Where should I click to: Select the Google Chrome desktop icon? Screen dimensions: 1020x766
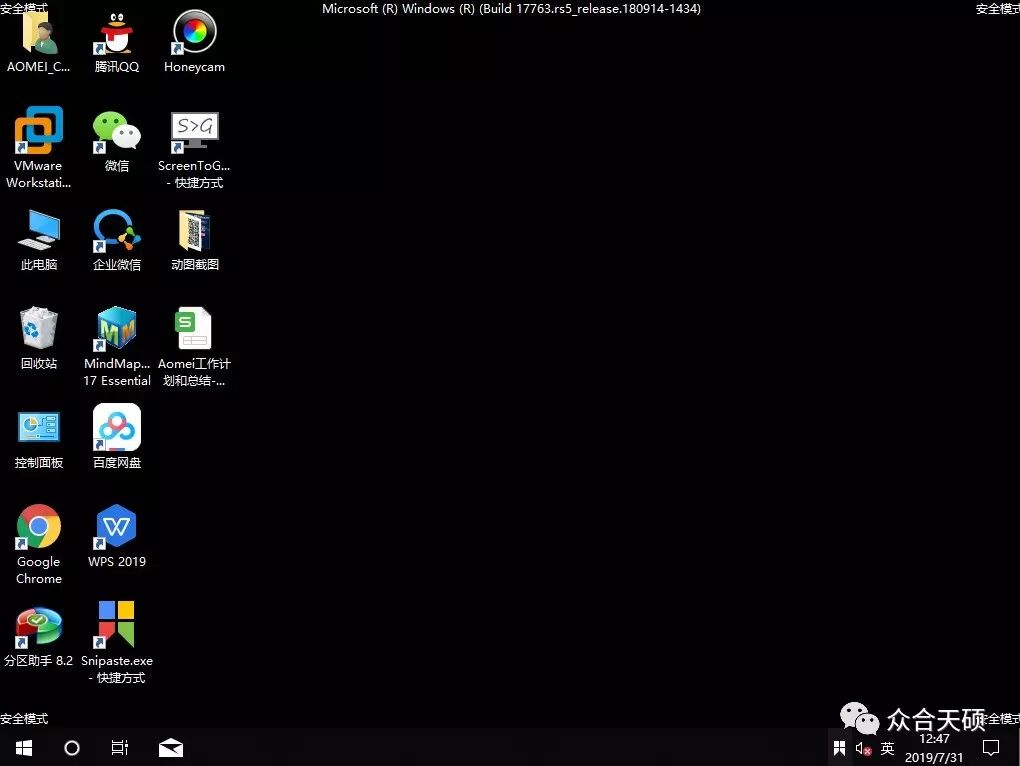38,527
